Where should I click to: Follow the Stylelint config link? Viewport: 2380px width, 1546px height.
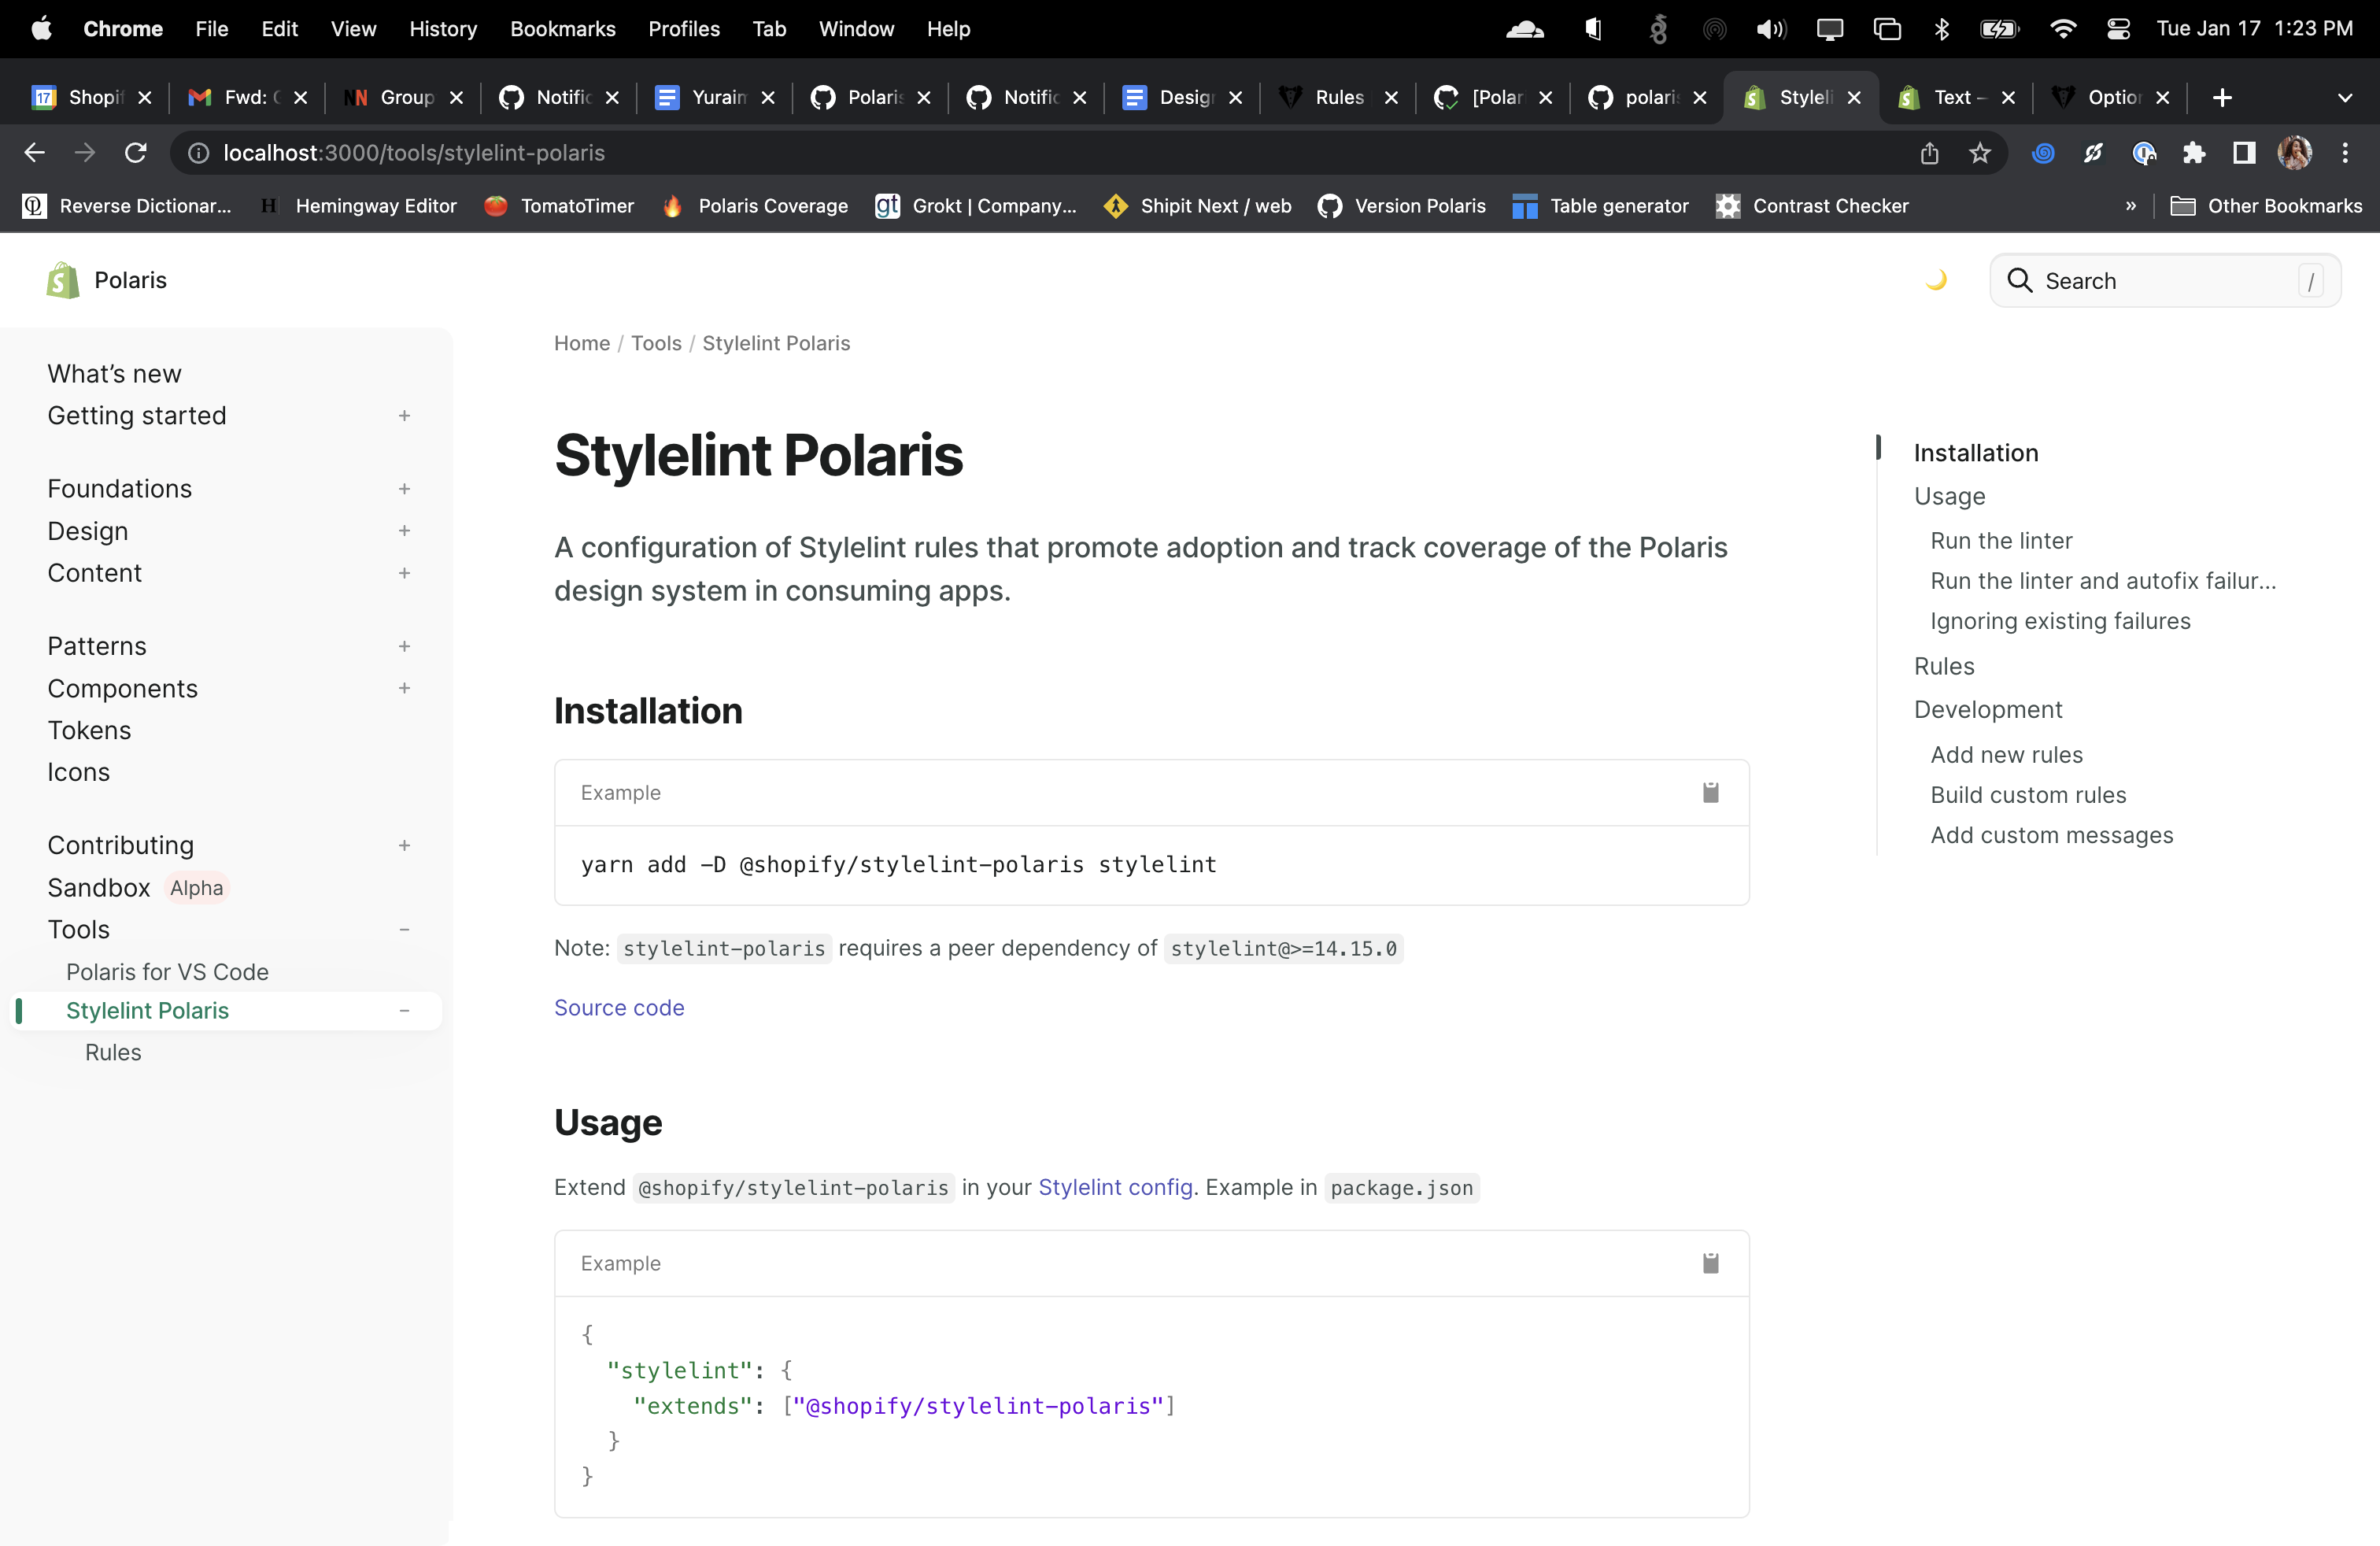point(1115,1187)
